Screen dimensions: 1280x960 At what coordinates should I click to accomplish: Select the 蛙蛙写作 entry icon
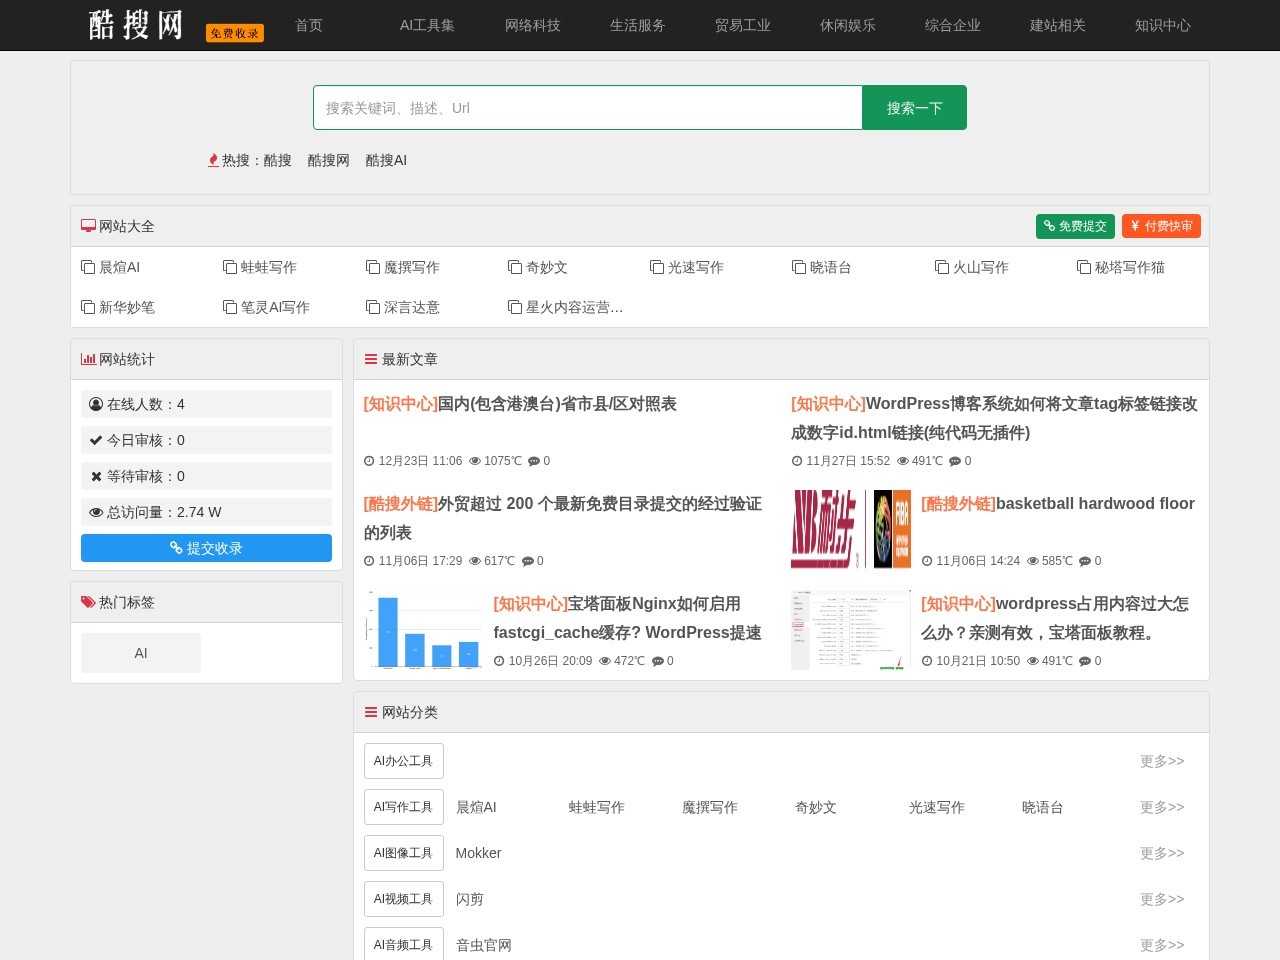click(230, 267)
